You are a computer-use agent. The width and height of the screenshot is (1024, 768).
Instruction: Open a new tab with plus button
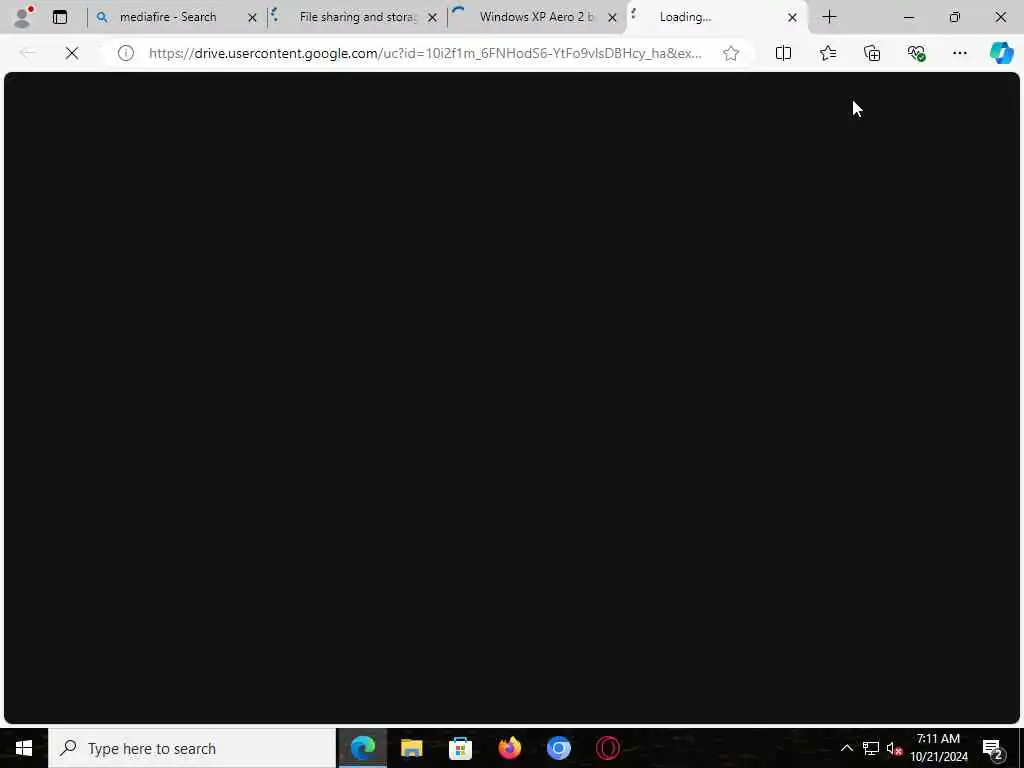[829, 17]
